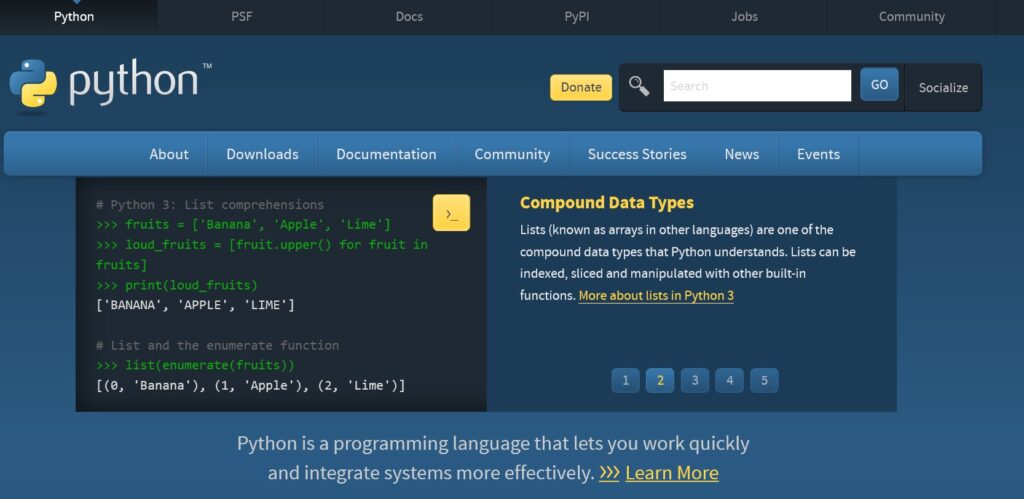Go to the PyPI top tab

[577, 17]
